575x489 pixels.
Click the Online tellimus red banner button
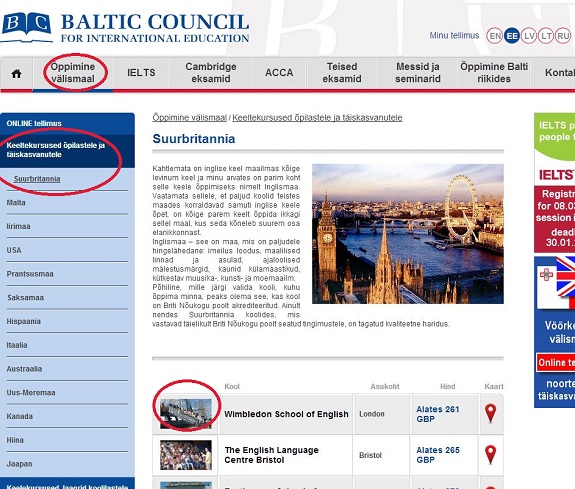tap(556, 363)
